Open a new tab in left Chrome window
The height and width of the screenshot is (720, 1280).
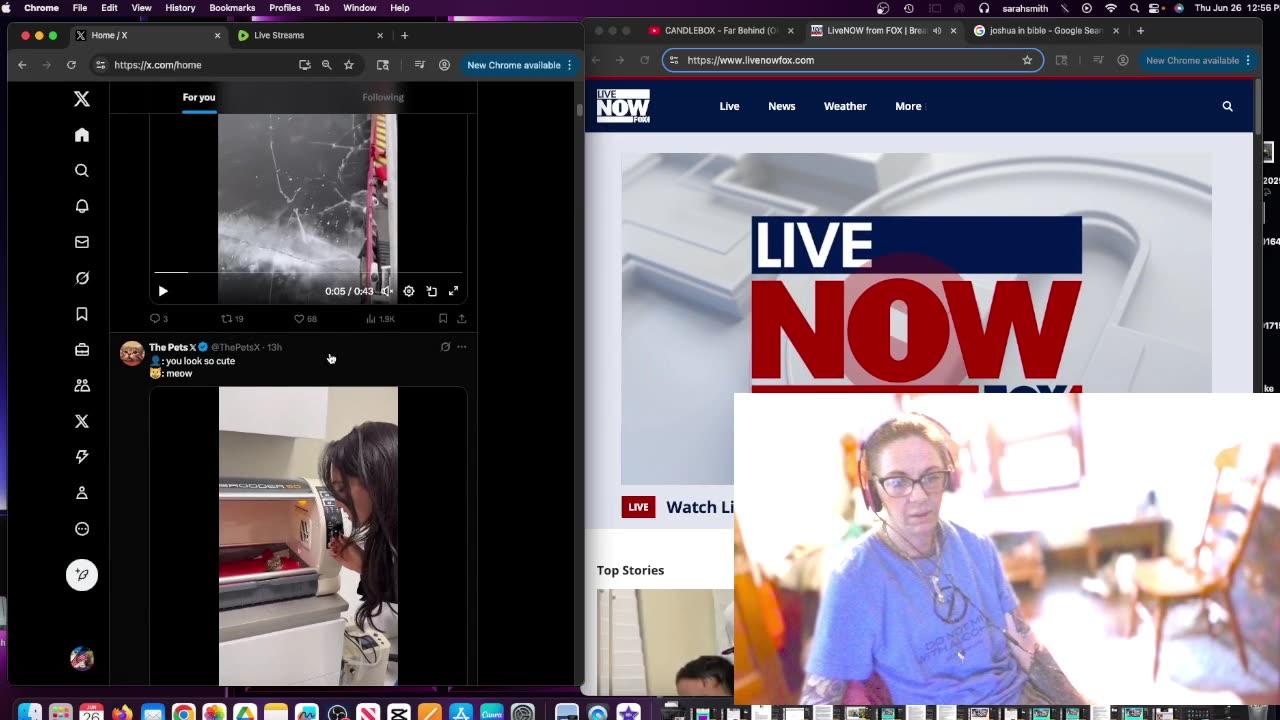coord(404,35)
